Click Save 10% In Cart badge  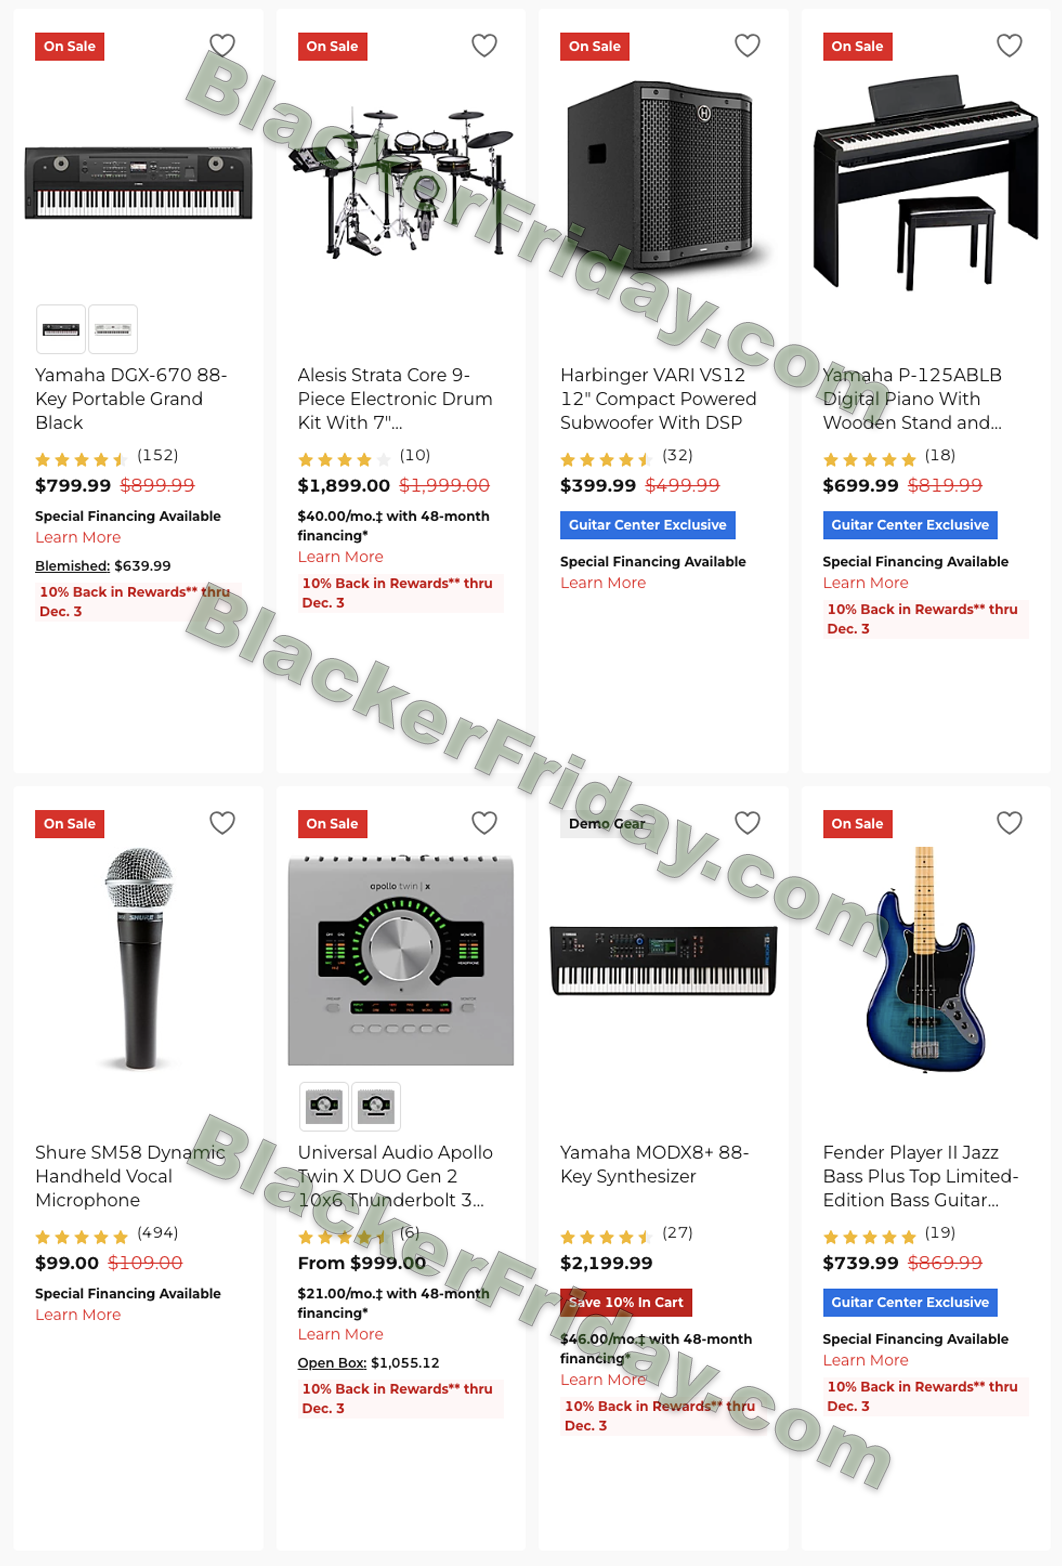tap(626, 1302)
